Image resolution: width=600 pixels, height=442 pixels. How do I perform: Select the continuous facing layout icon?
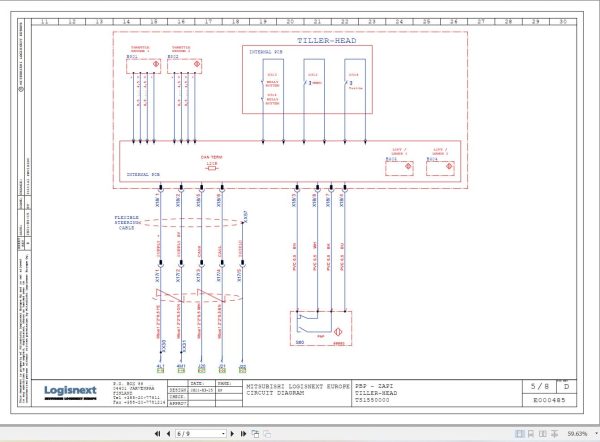[x=554, y=434]
